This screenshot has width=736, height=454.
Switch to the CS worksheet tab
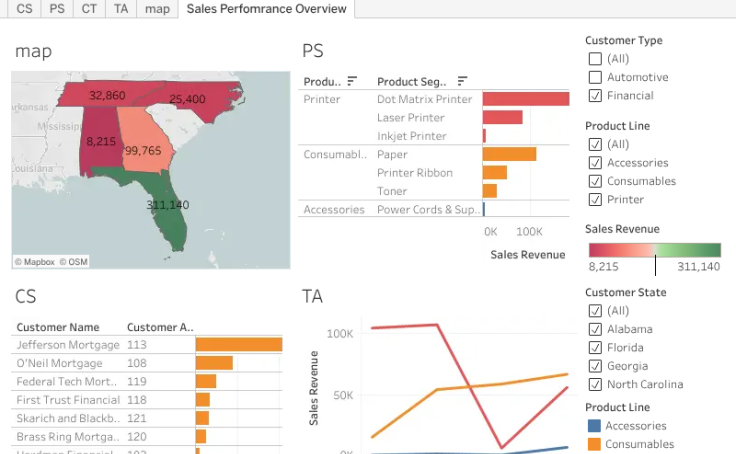tap(24, 9)
